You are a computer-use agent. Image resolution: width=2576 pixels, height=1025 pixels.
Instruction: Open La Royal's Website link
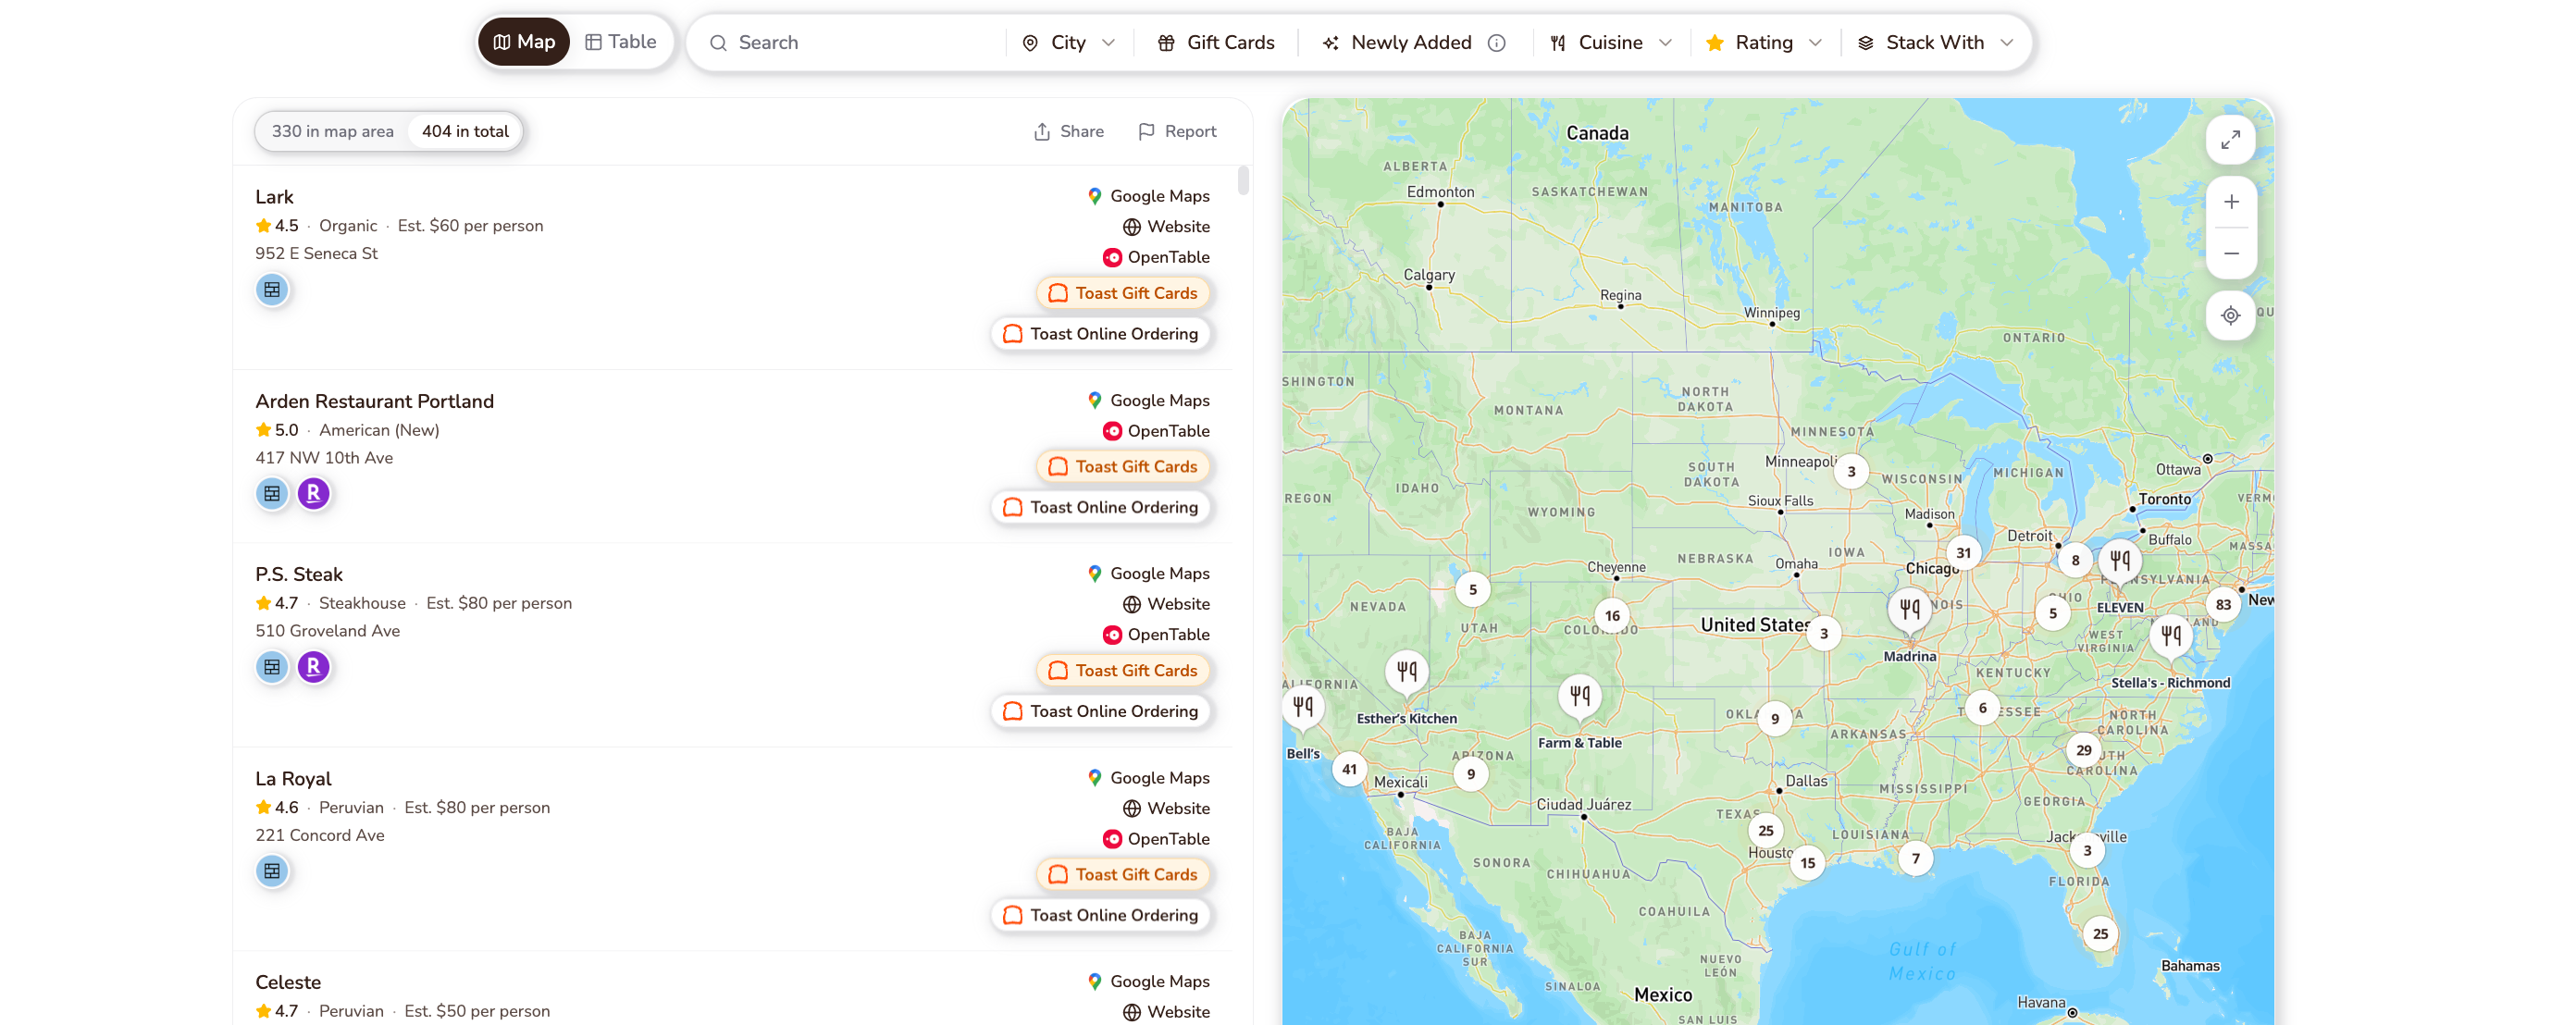[1166, 808]
